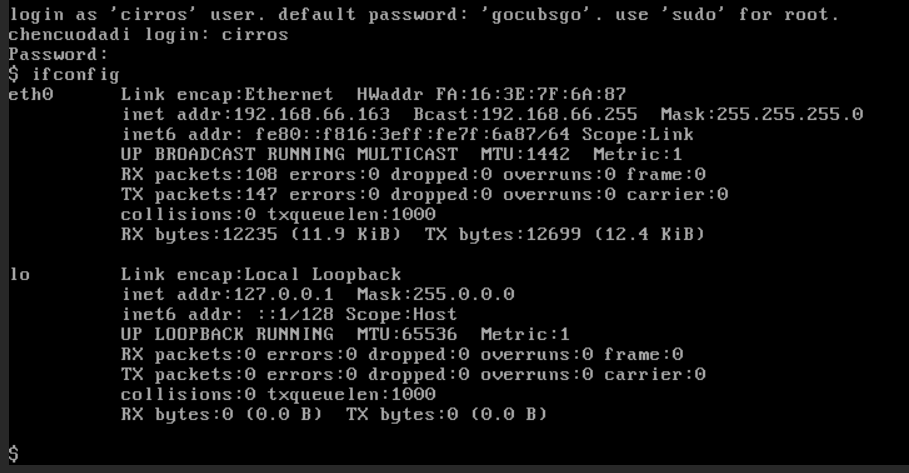Click the eth0 RX packets:108 text
The height and width of the screenshot is (473, 909).
(199, 175)
